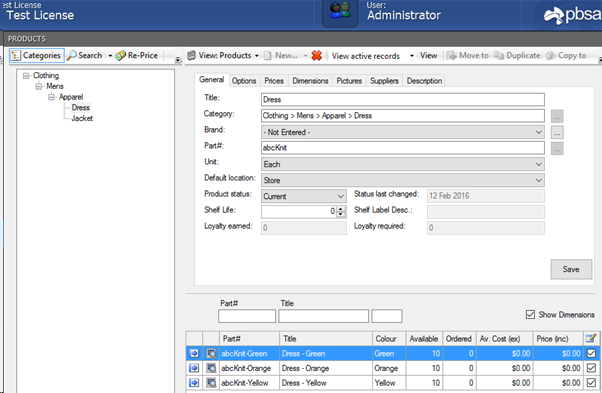Click the pbsa logo
Screen dimensions: 602x393
tap(572, 15)
